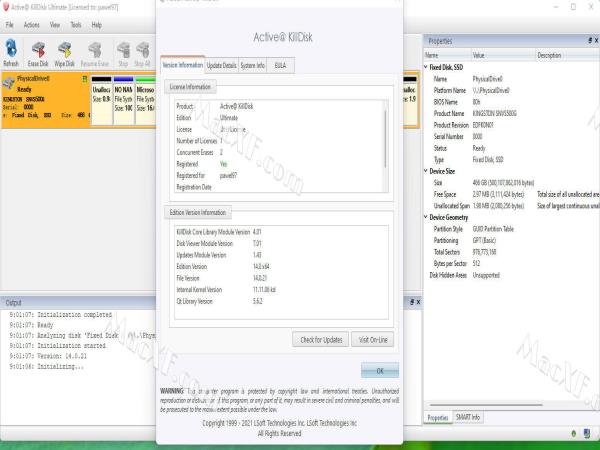Image resolution: width=600 pixels, height=450 pixels.
Task: Switch to the Version Information tab
Action: (183, 65)
